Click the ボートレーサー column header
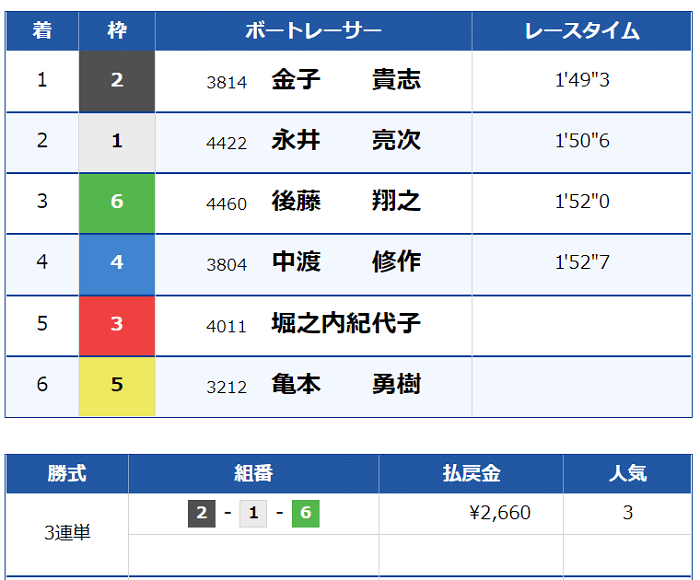This screenshot has height=580, width=700. pyautogui.click(x=313, y=31)
